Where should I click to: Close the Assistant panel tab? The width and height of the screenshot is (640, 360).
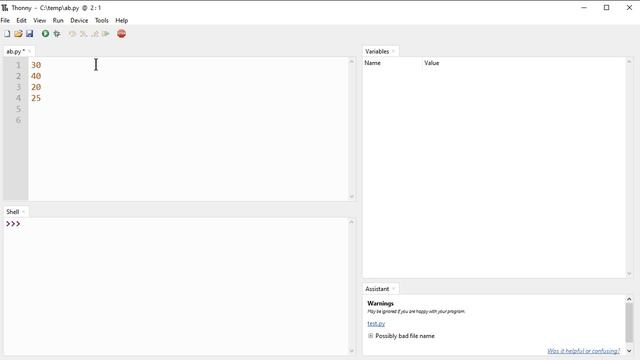click(x=393, y=289)
